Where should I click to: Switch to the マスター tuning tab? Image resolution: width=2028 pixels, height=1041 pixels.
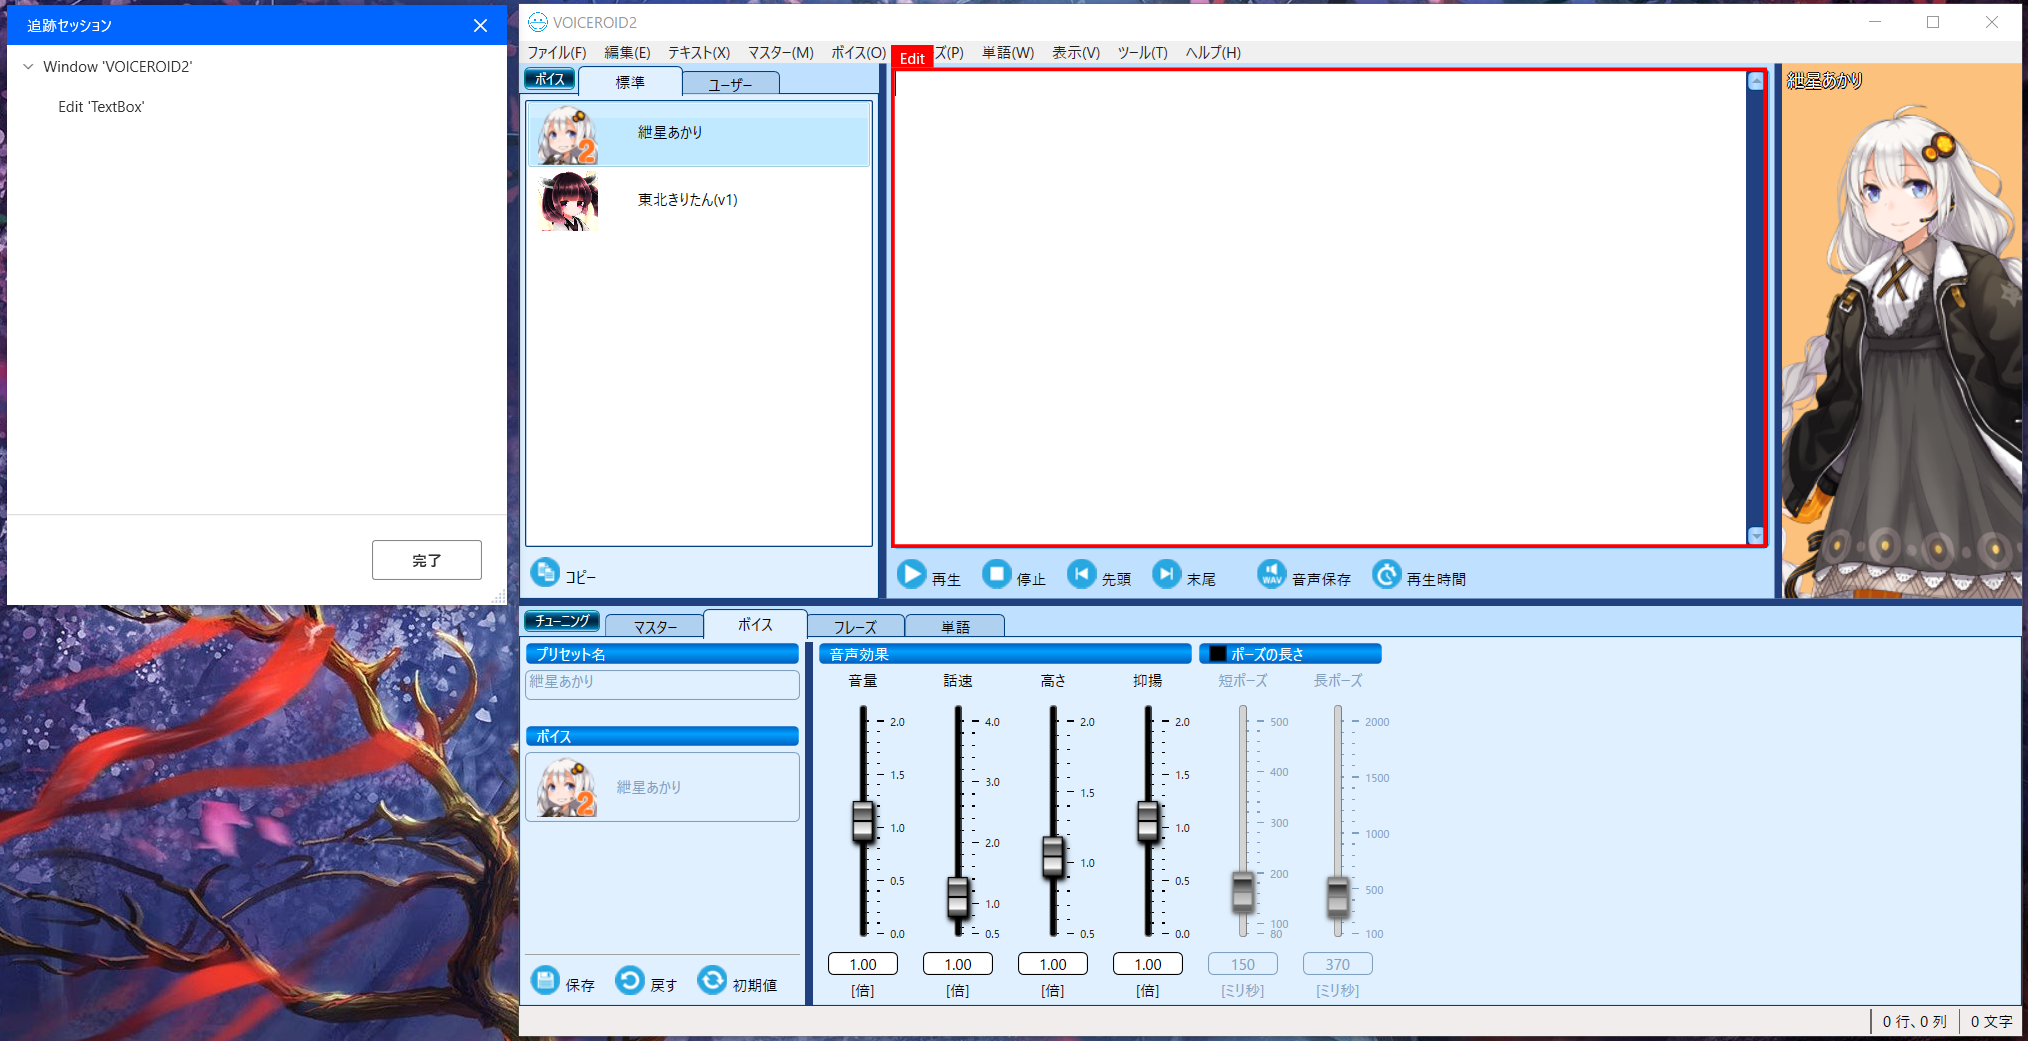655,627
